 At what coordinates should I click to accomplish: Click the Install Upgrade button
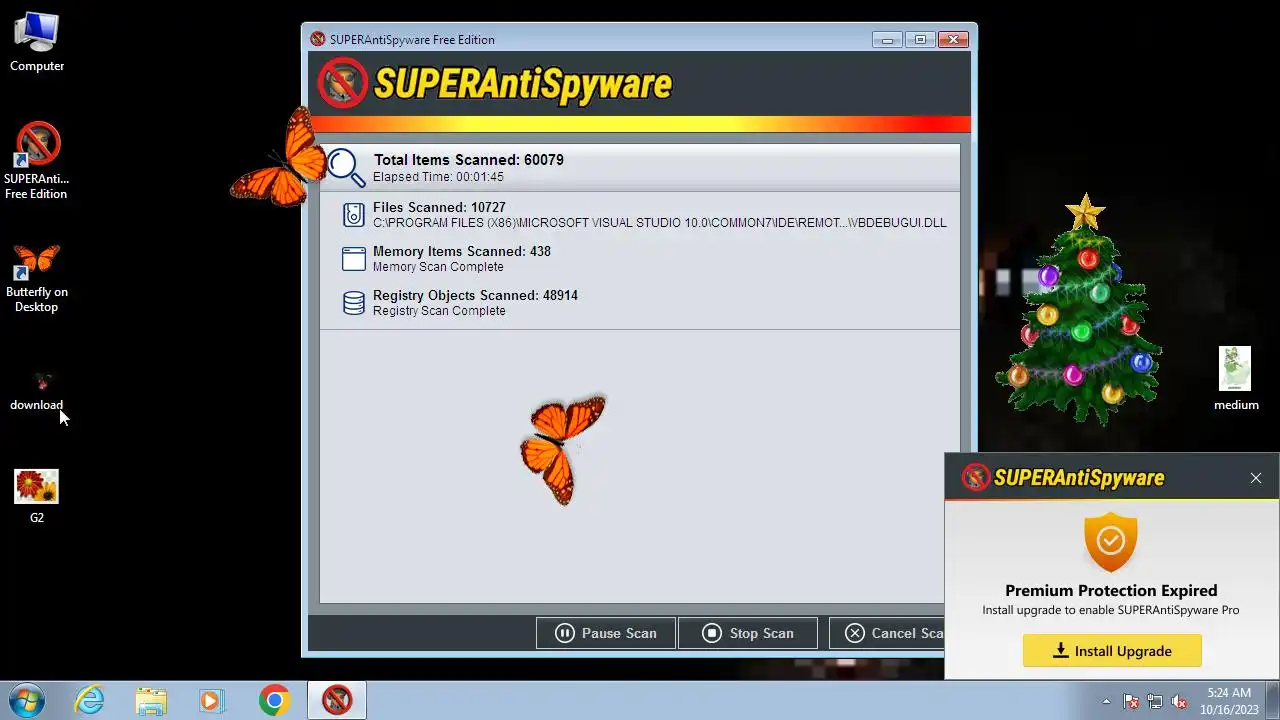tap(1112, 651)
